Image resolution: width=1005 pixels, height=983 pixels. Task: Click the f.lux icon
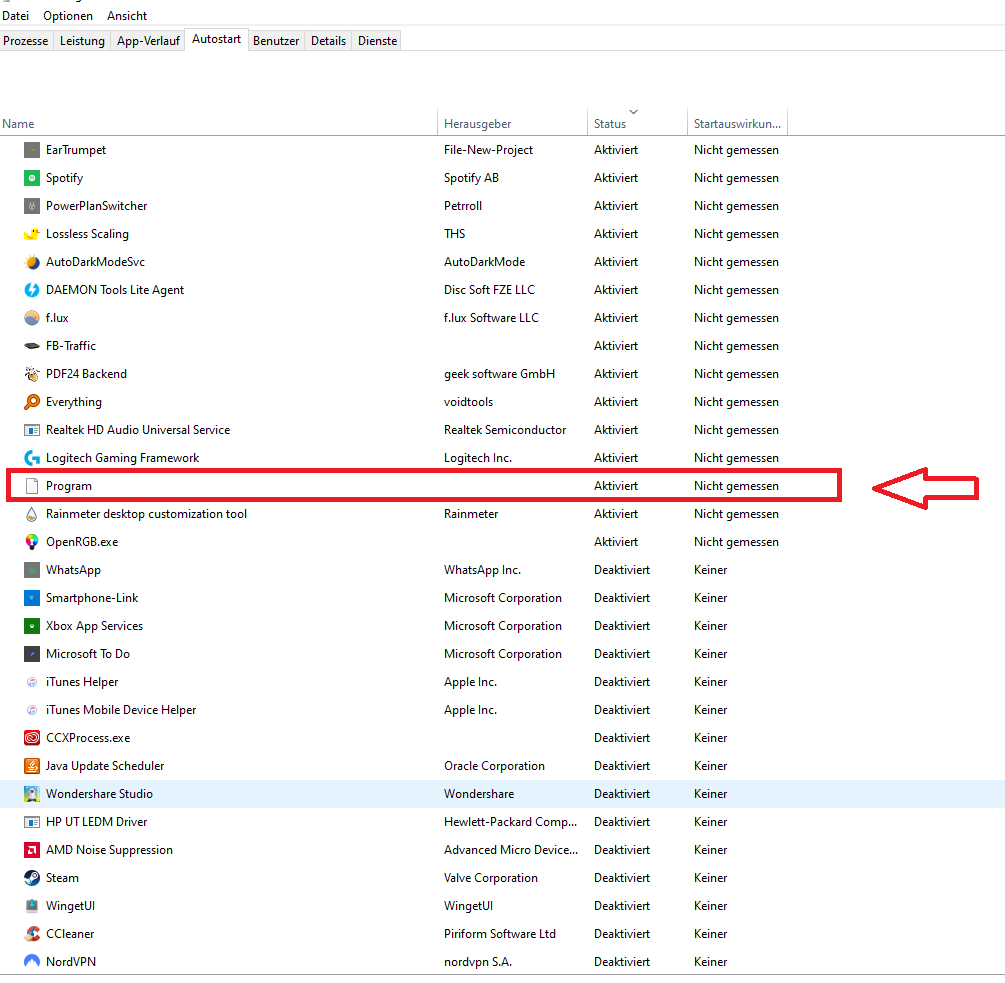[31, 318]
